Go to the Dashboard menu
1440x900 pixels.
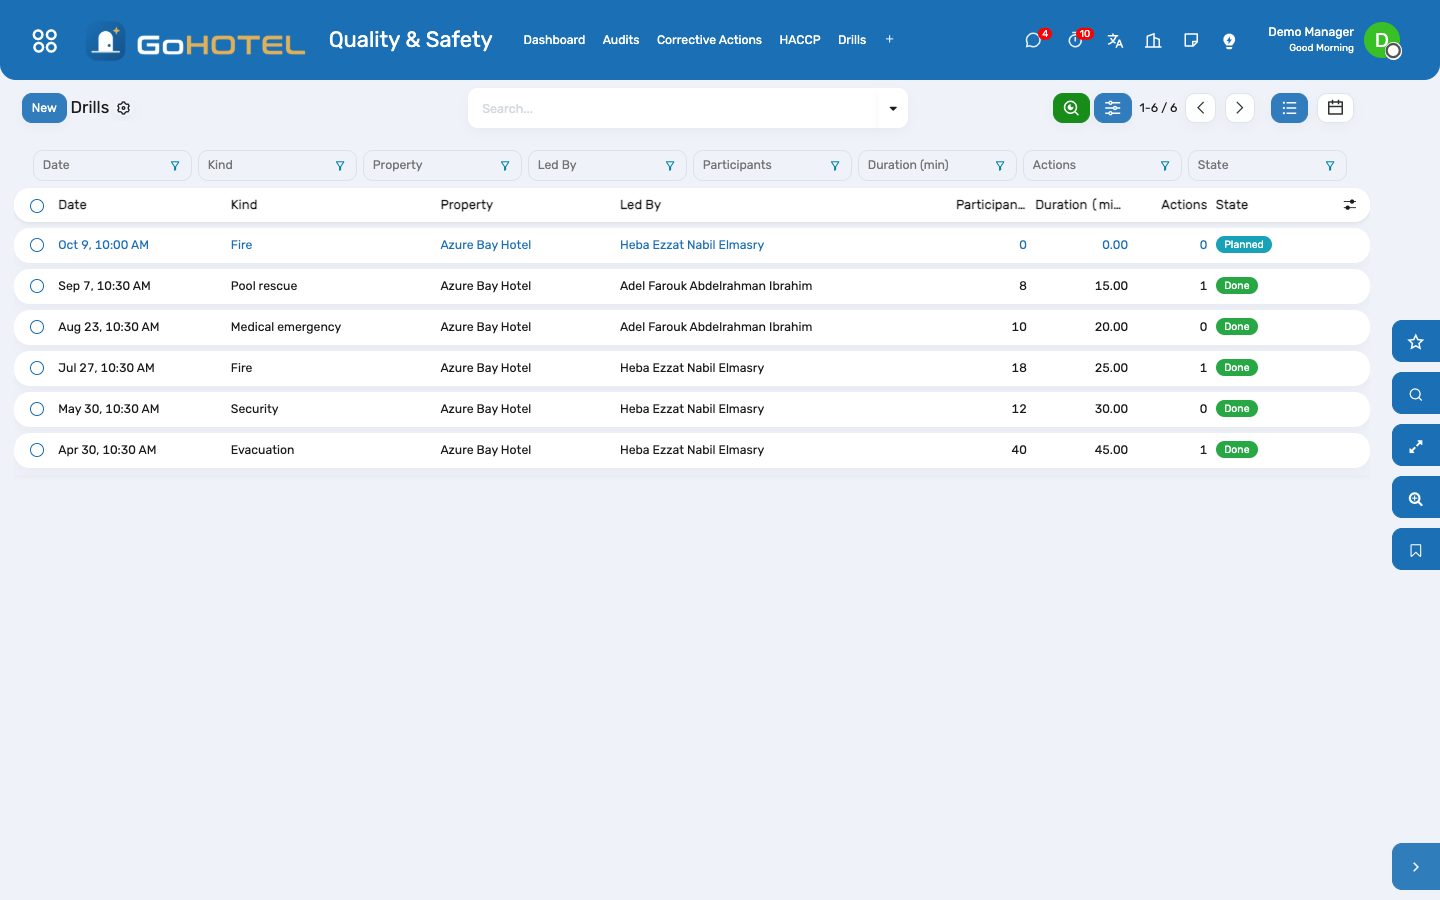554,40
